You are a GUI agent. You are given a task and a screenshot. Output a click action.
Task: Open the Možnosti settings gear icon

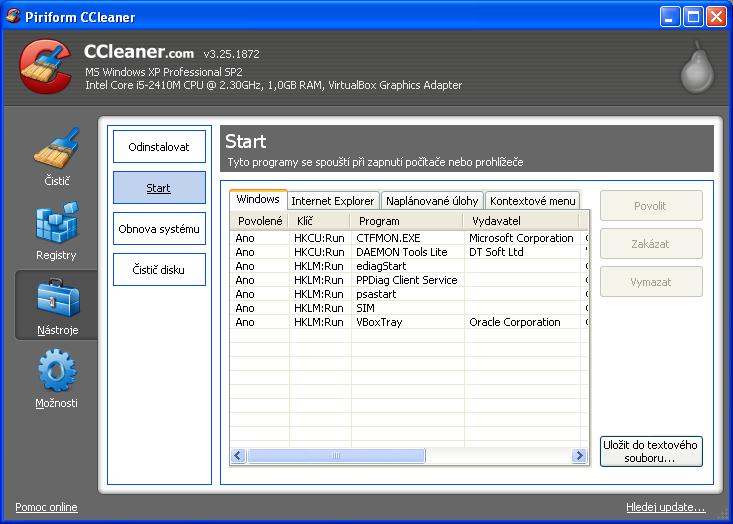point(56,373)
